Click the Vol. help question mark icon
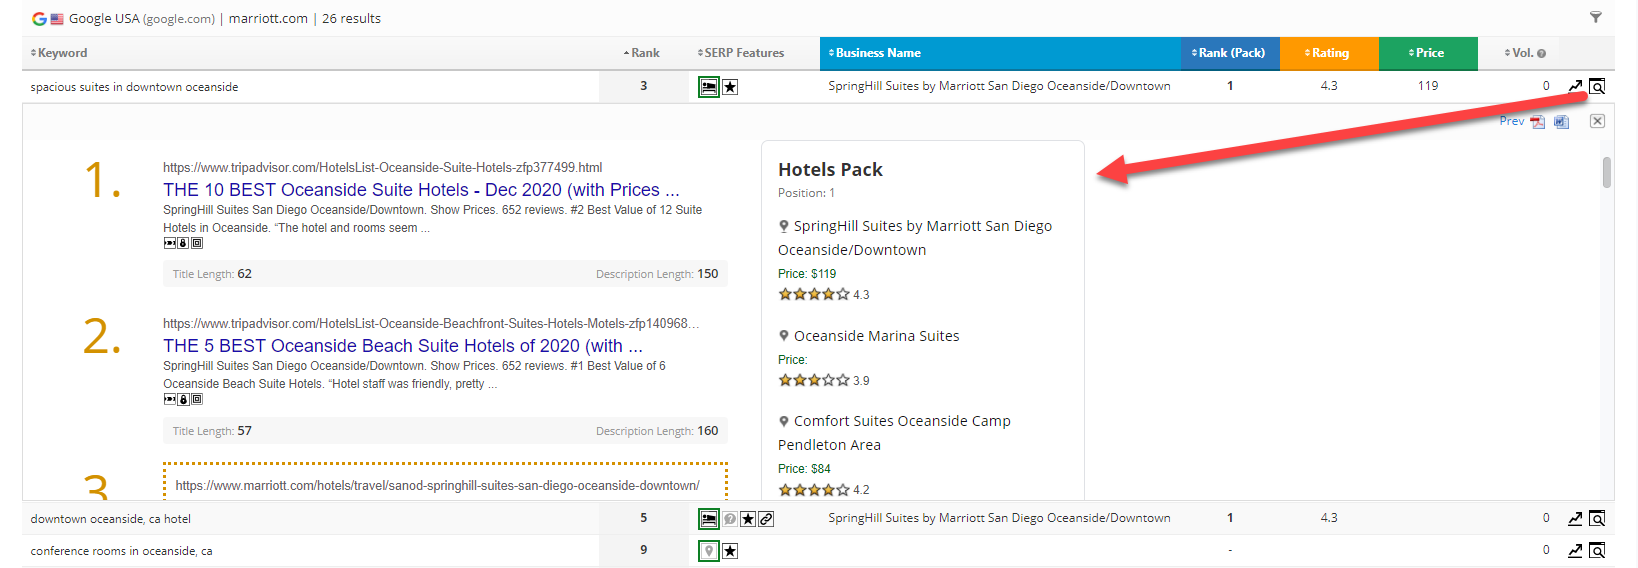This screenshot has height=568, width=1638. [x=1541, y=54]
